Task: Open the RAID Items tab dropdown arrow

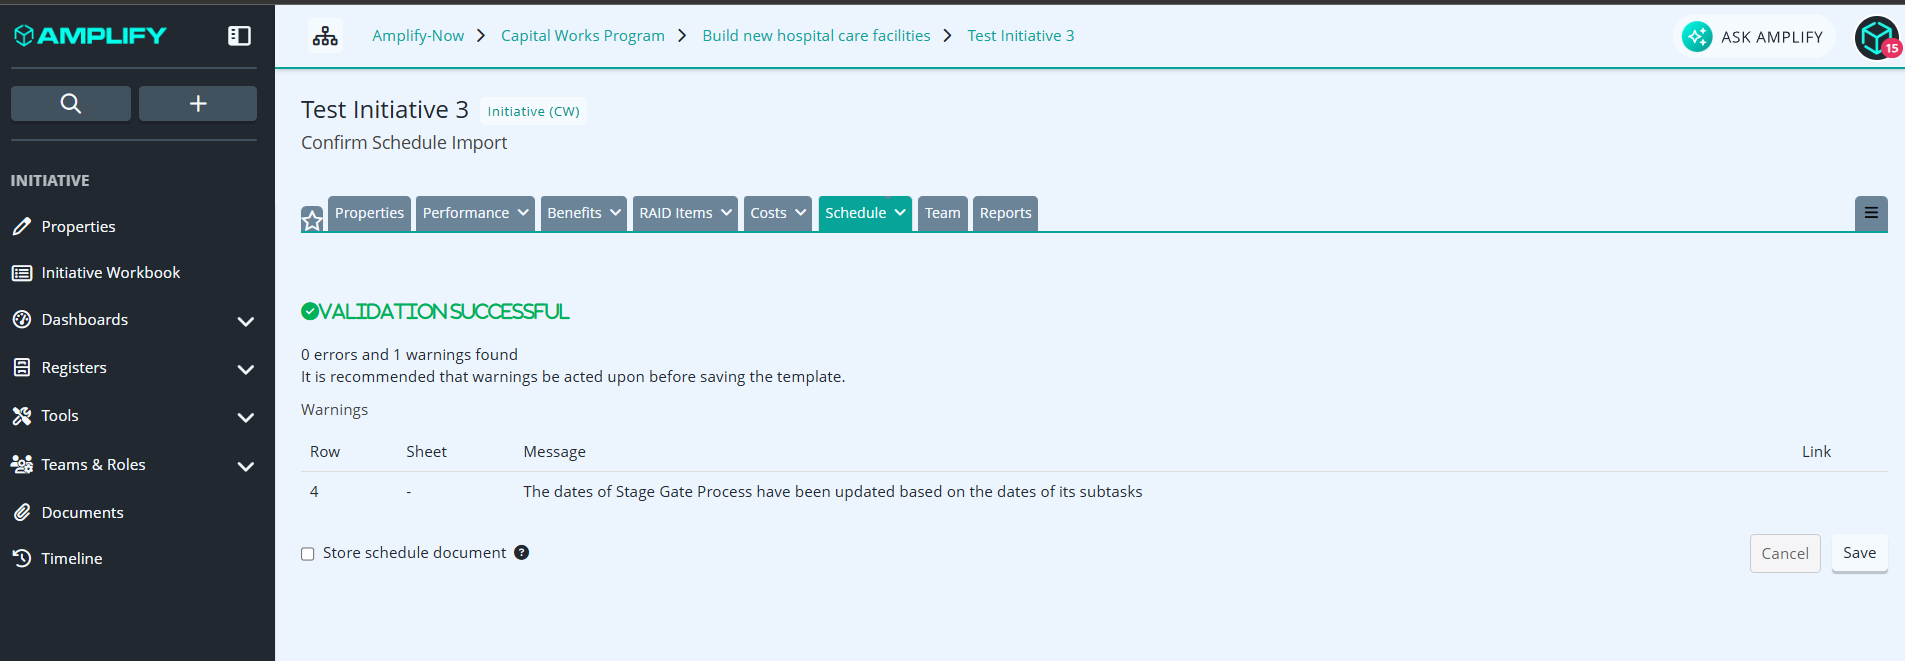Action: click(726, 213)
